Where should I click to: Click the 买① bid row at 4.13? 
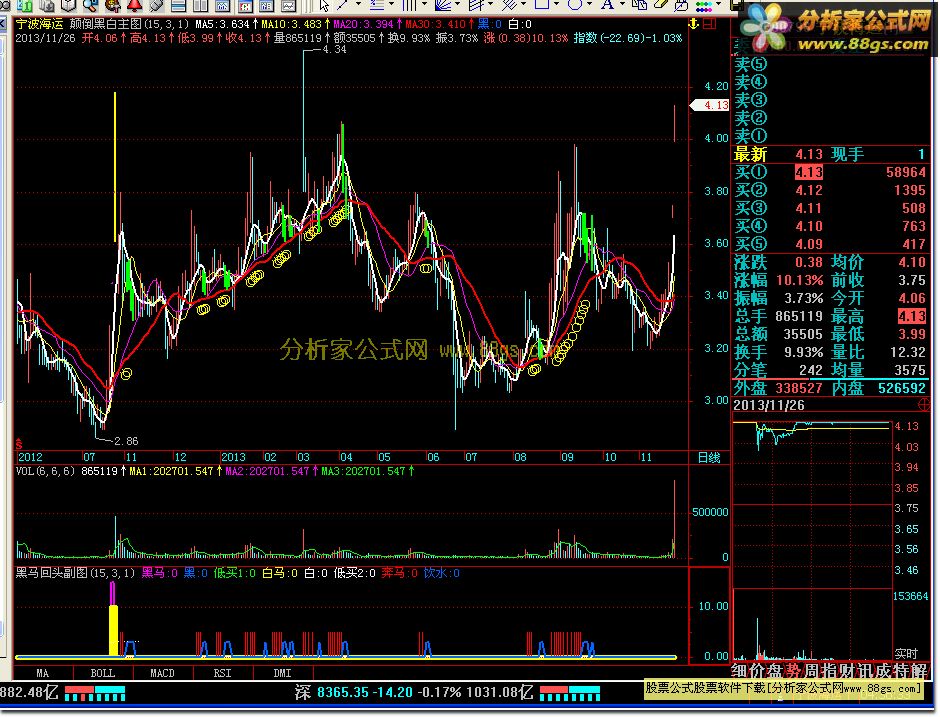point(831,172)
